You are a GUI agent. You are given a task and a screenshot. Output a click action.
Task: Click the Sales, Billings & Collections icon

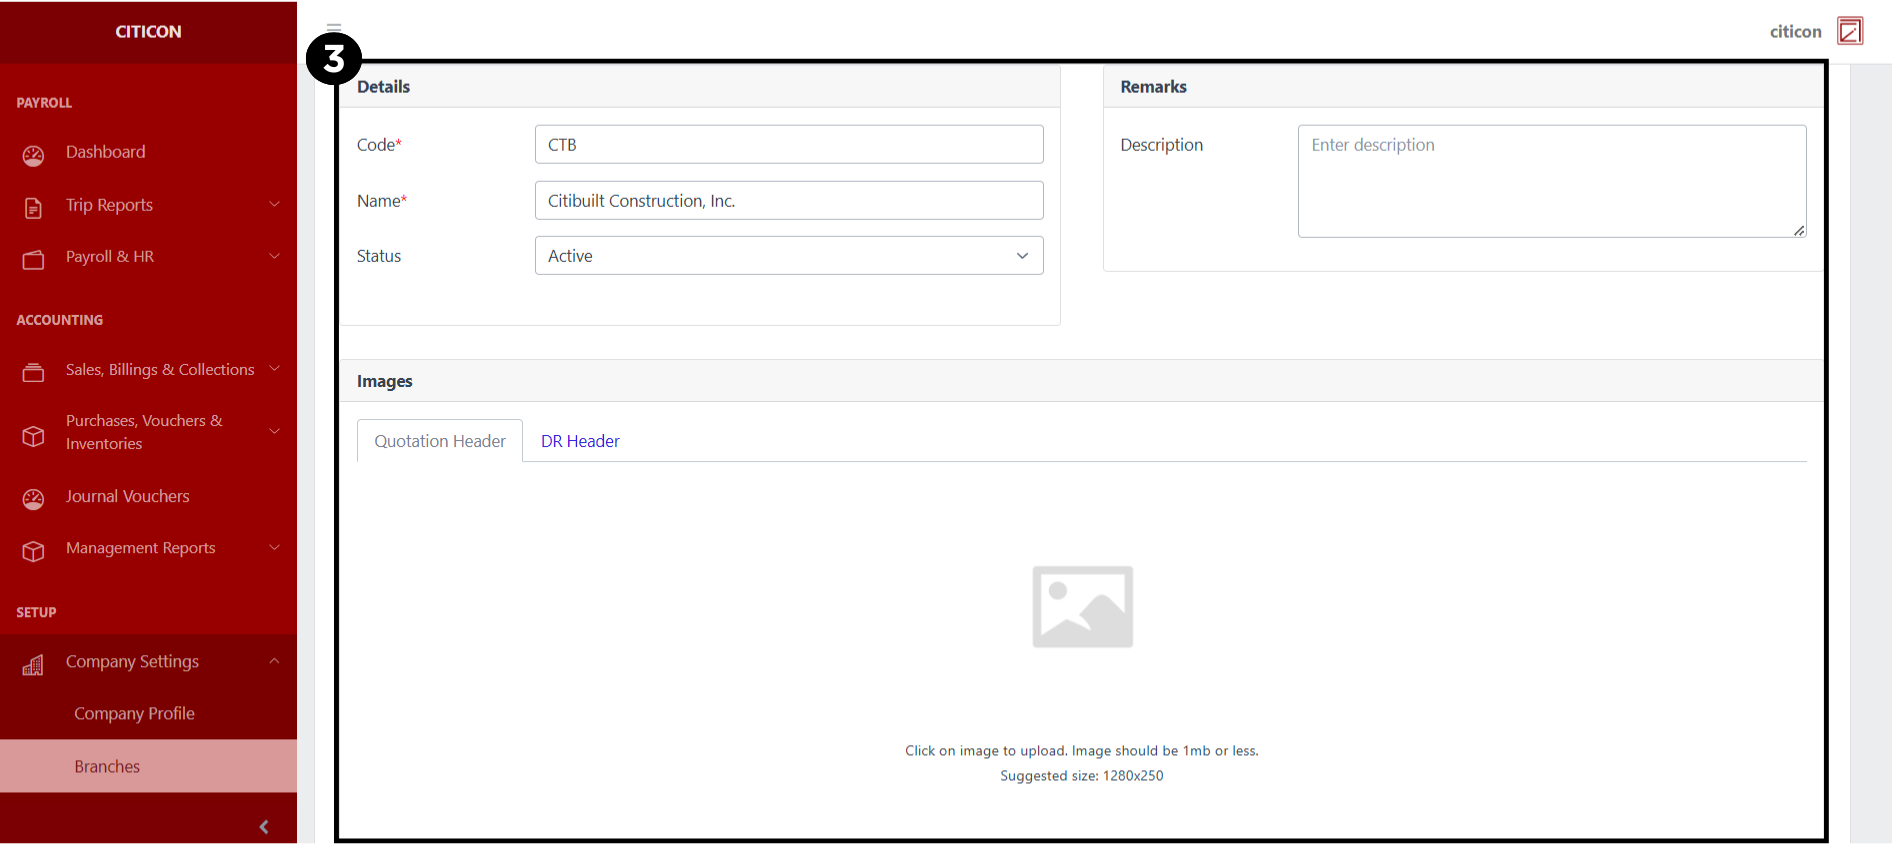33,372
